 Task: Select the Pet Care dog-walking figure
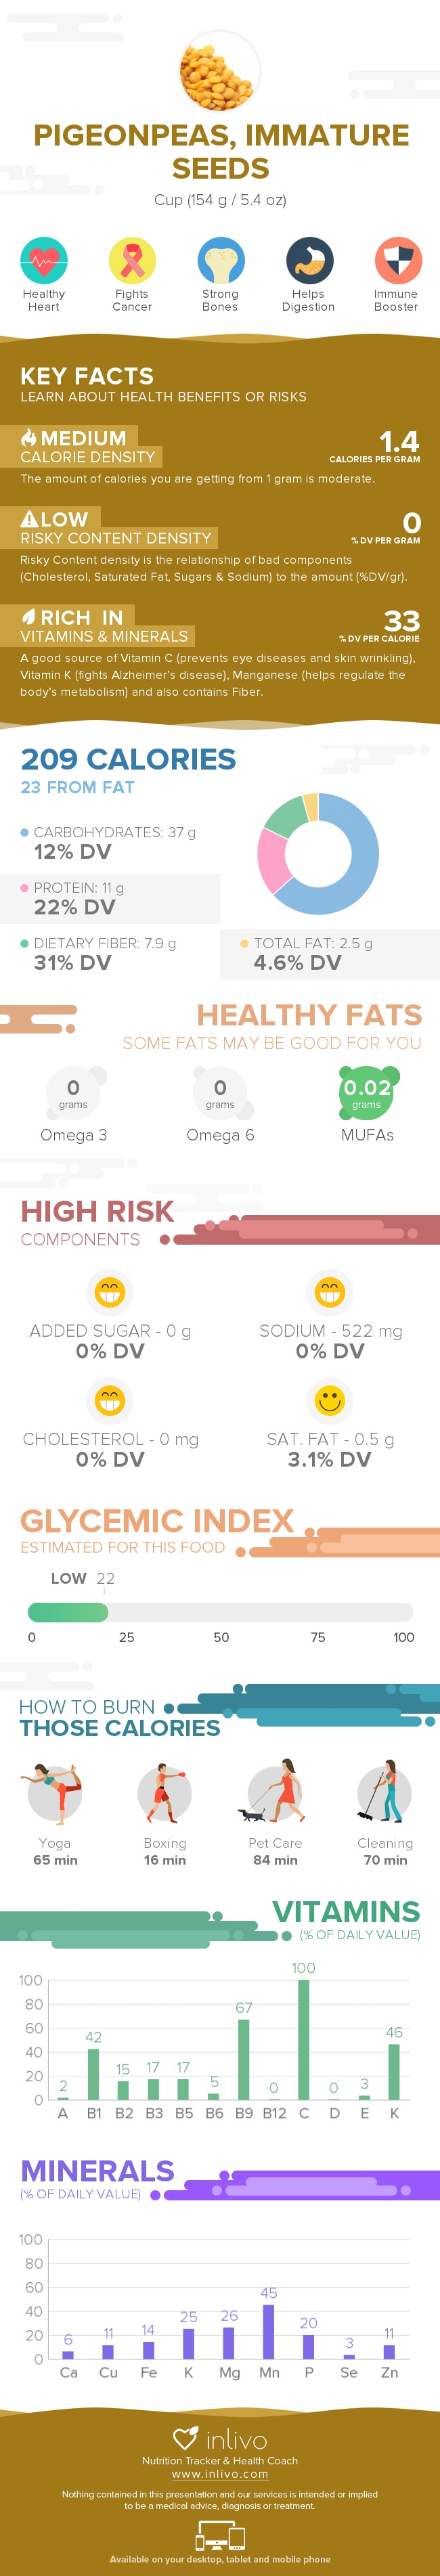click(275, 1793)
